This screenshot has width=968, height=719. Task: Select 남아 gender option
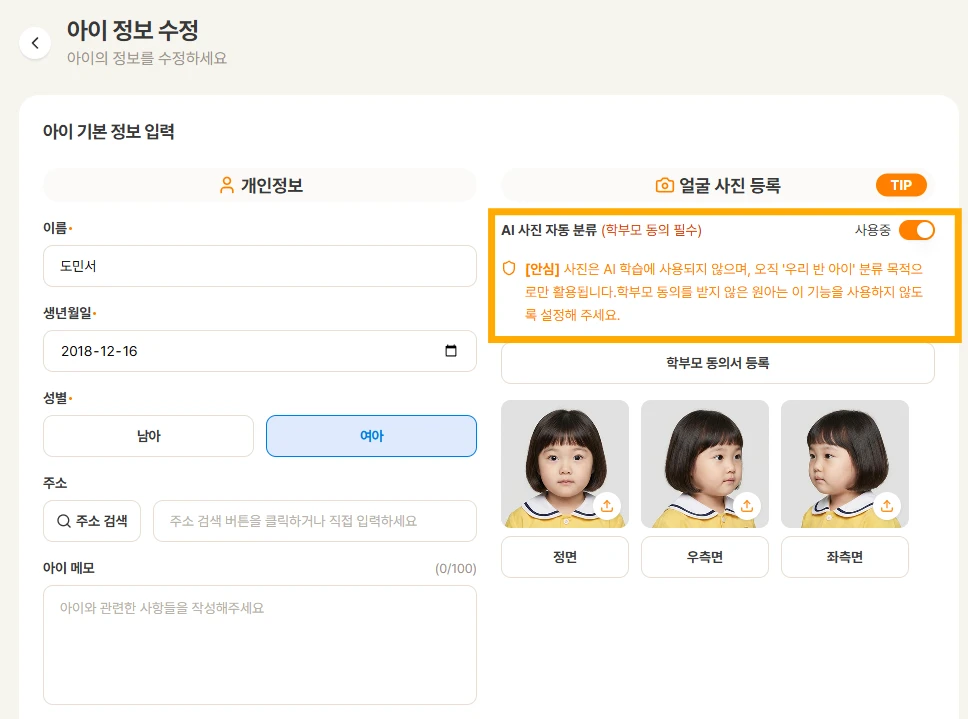148,436
